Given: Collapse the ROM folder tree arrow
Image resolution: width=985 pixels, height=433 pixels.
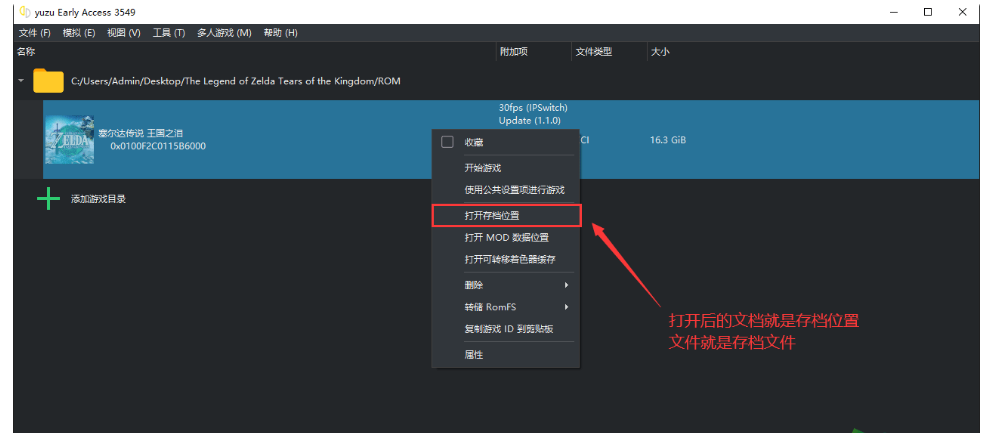Looking at the screenshot, I should pos(21,81).
